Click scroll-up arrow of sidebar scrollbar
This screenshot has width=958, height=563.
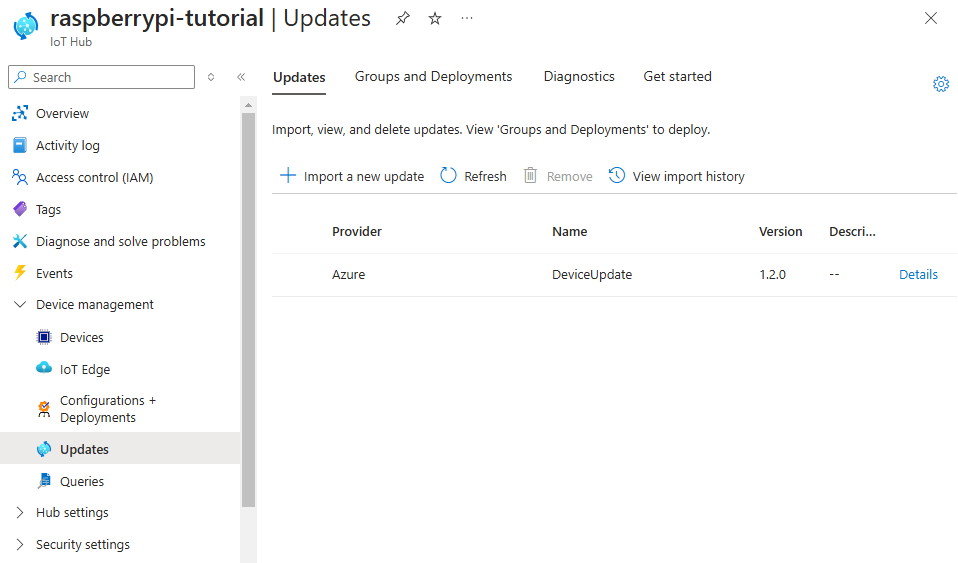pos(248,105)
